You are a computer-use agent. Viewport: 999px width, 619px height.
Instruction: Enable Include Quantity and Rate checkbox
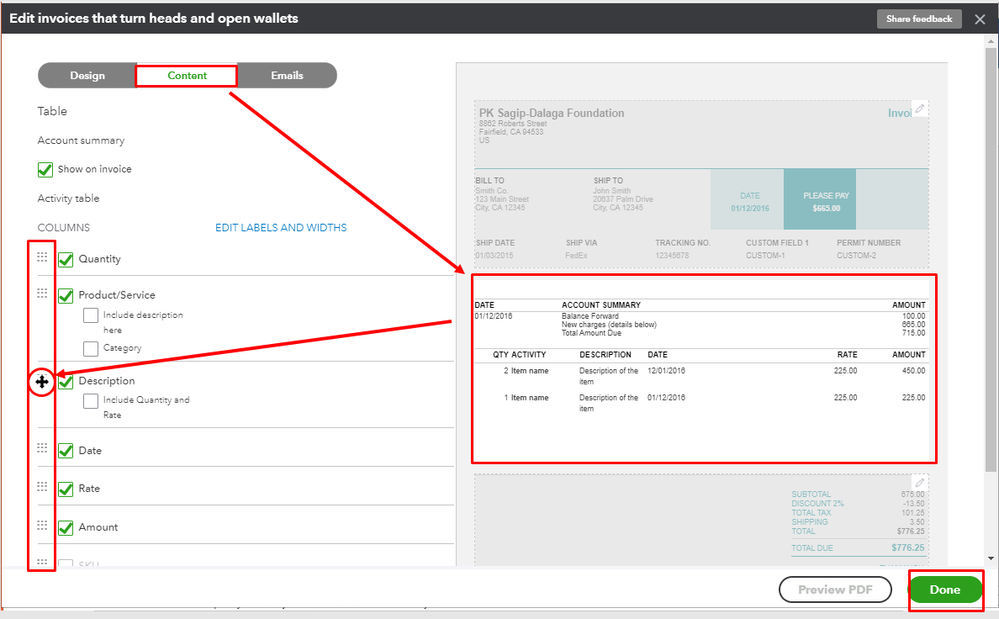(90, 401)
